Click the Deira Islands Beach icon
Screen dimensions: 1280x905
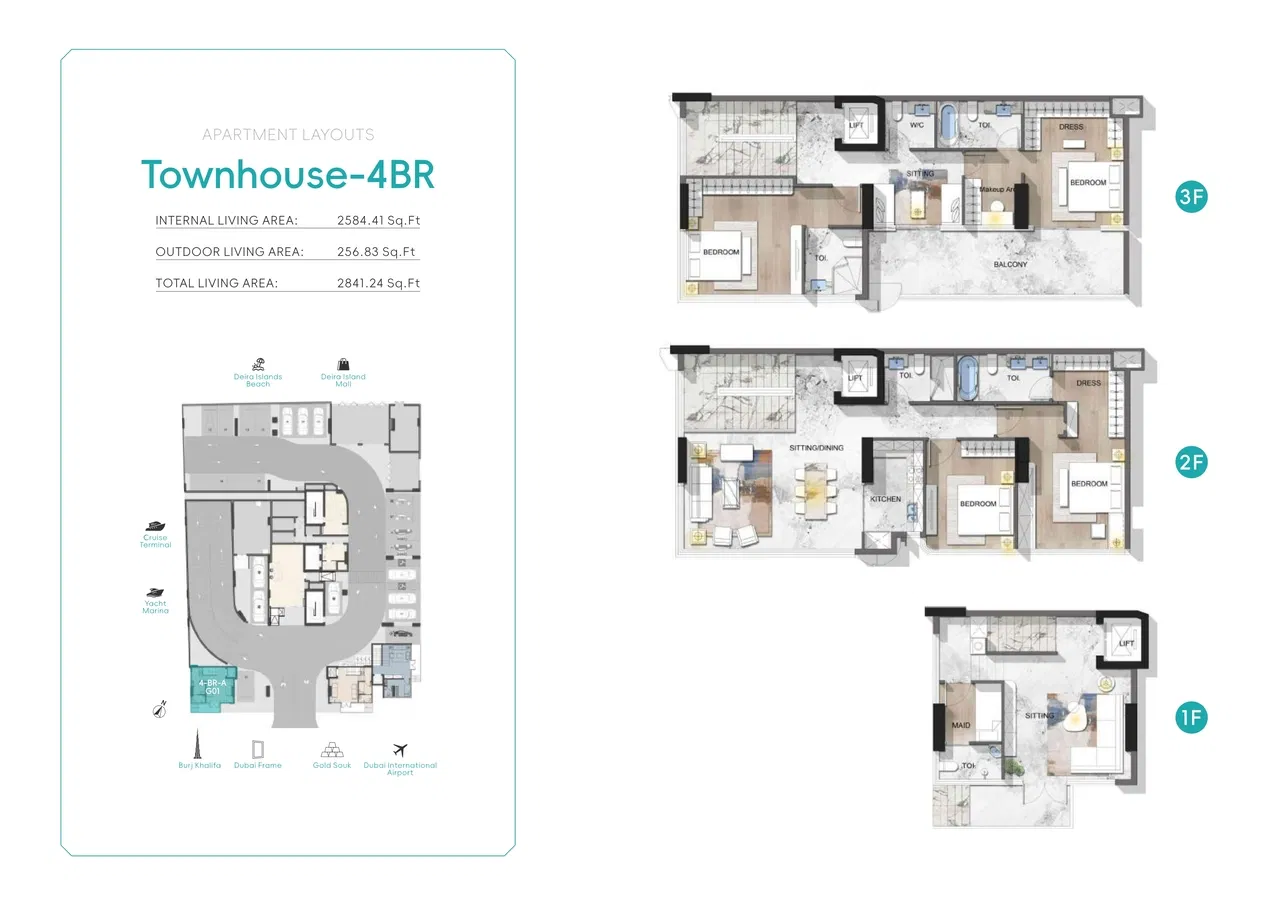pyautogui.click(x=258, y=364)
